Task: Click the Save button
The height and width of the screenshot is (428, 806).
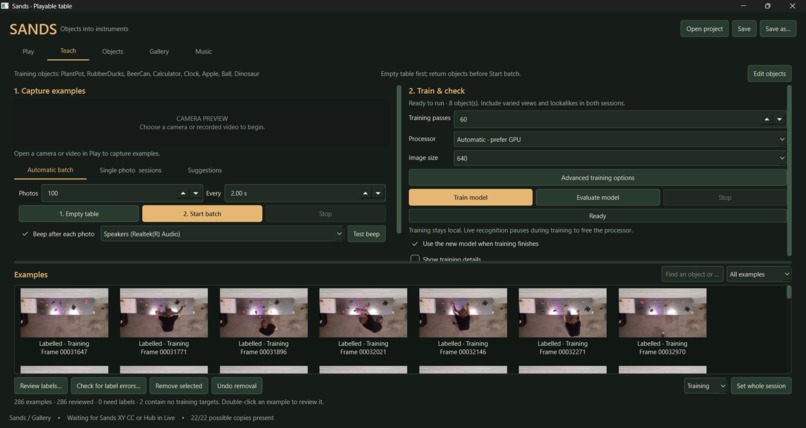Action: click(x=744, y=29)
